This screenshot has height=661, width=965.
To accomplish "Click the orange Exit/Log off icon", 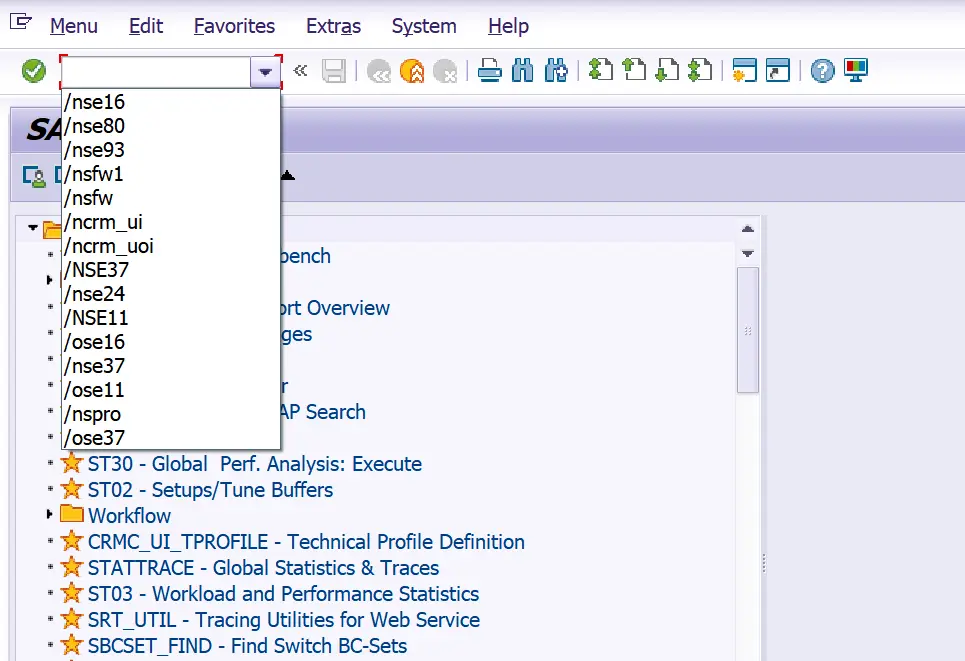I will coord(412,71).
